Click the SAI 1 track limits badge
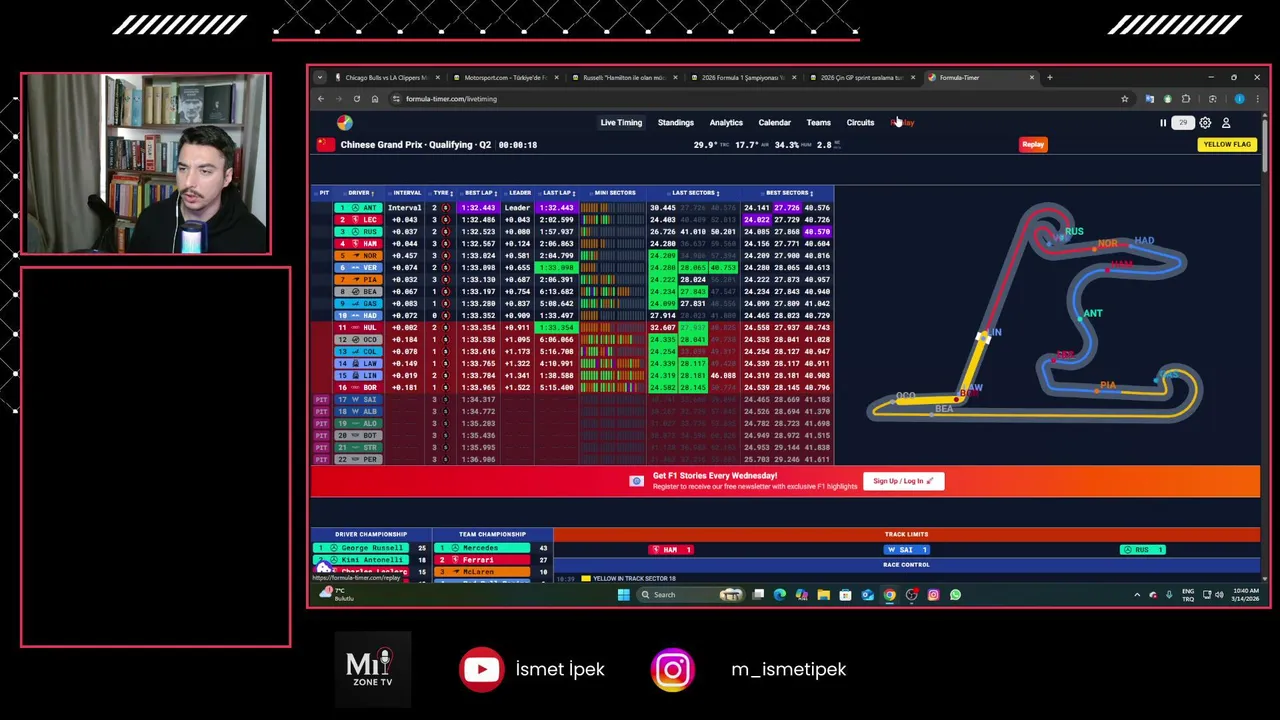The width and height of the screenshot is (1280, 720). point(907,550)
